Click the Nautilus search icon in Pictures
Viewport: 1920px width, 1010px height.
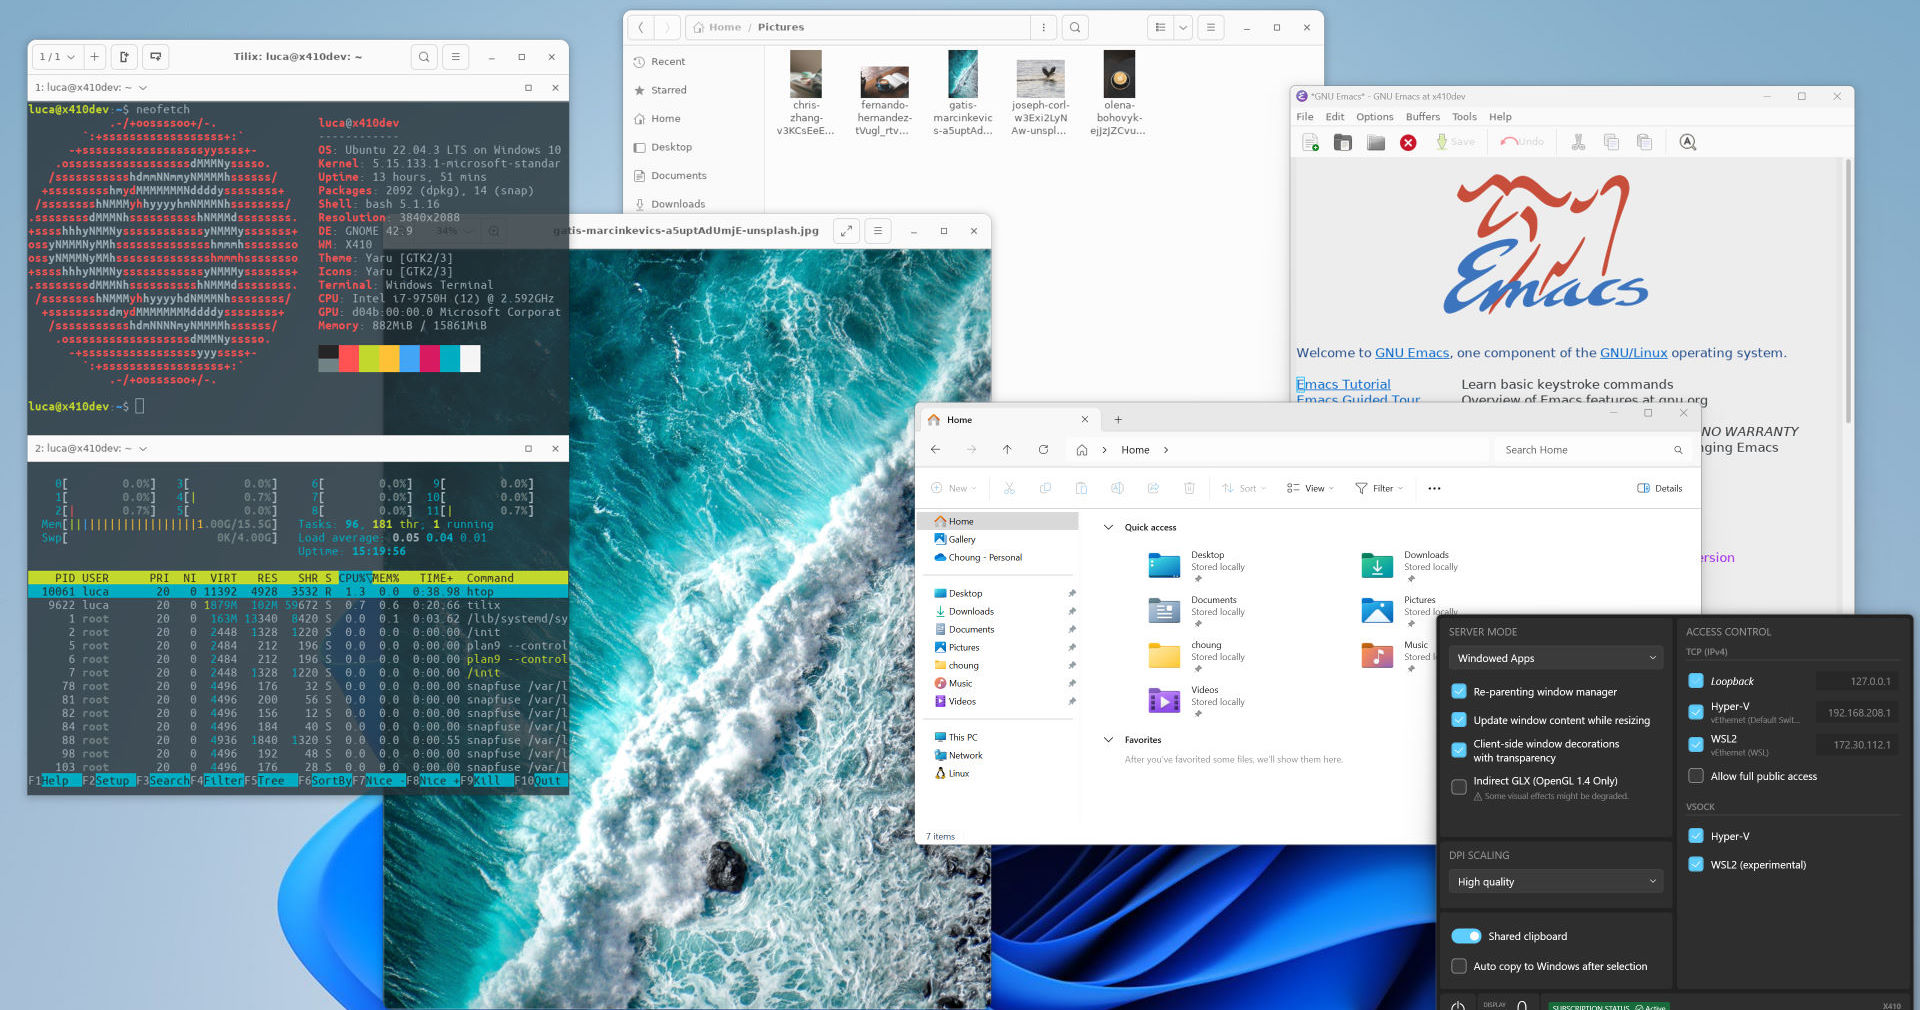[x=1075, y=28]
